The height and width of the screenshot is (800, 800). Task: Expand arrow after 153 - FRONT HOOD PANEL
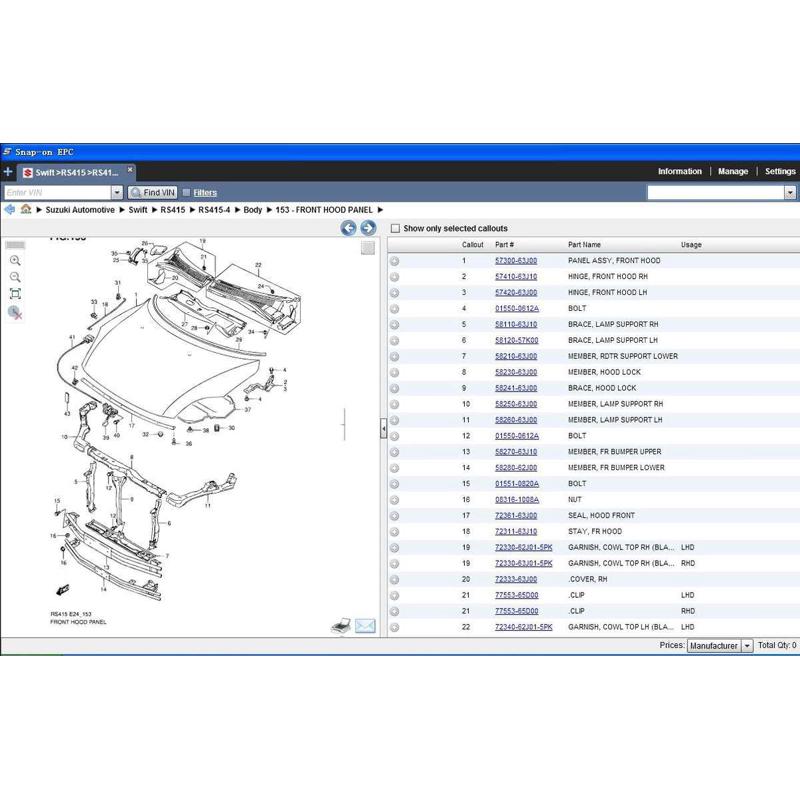380,210
